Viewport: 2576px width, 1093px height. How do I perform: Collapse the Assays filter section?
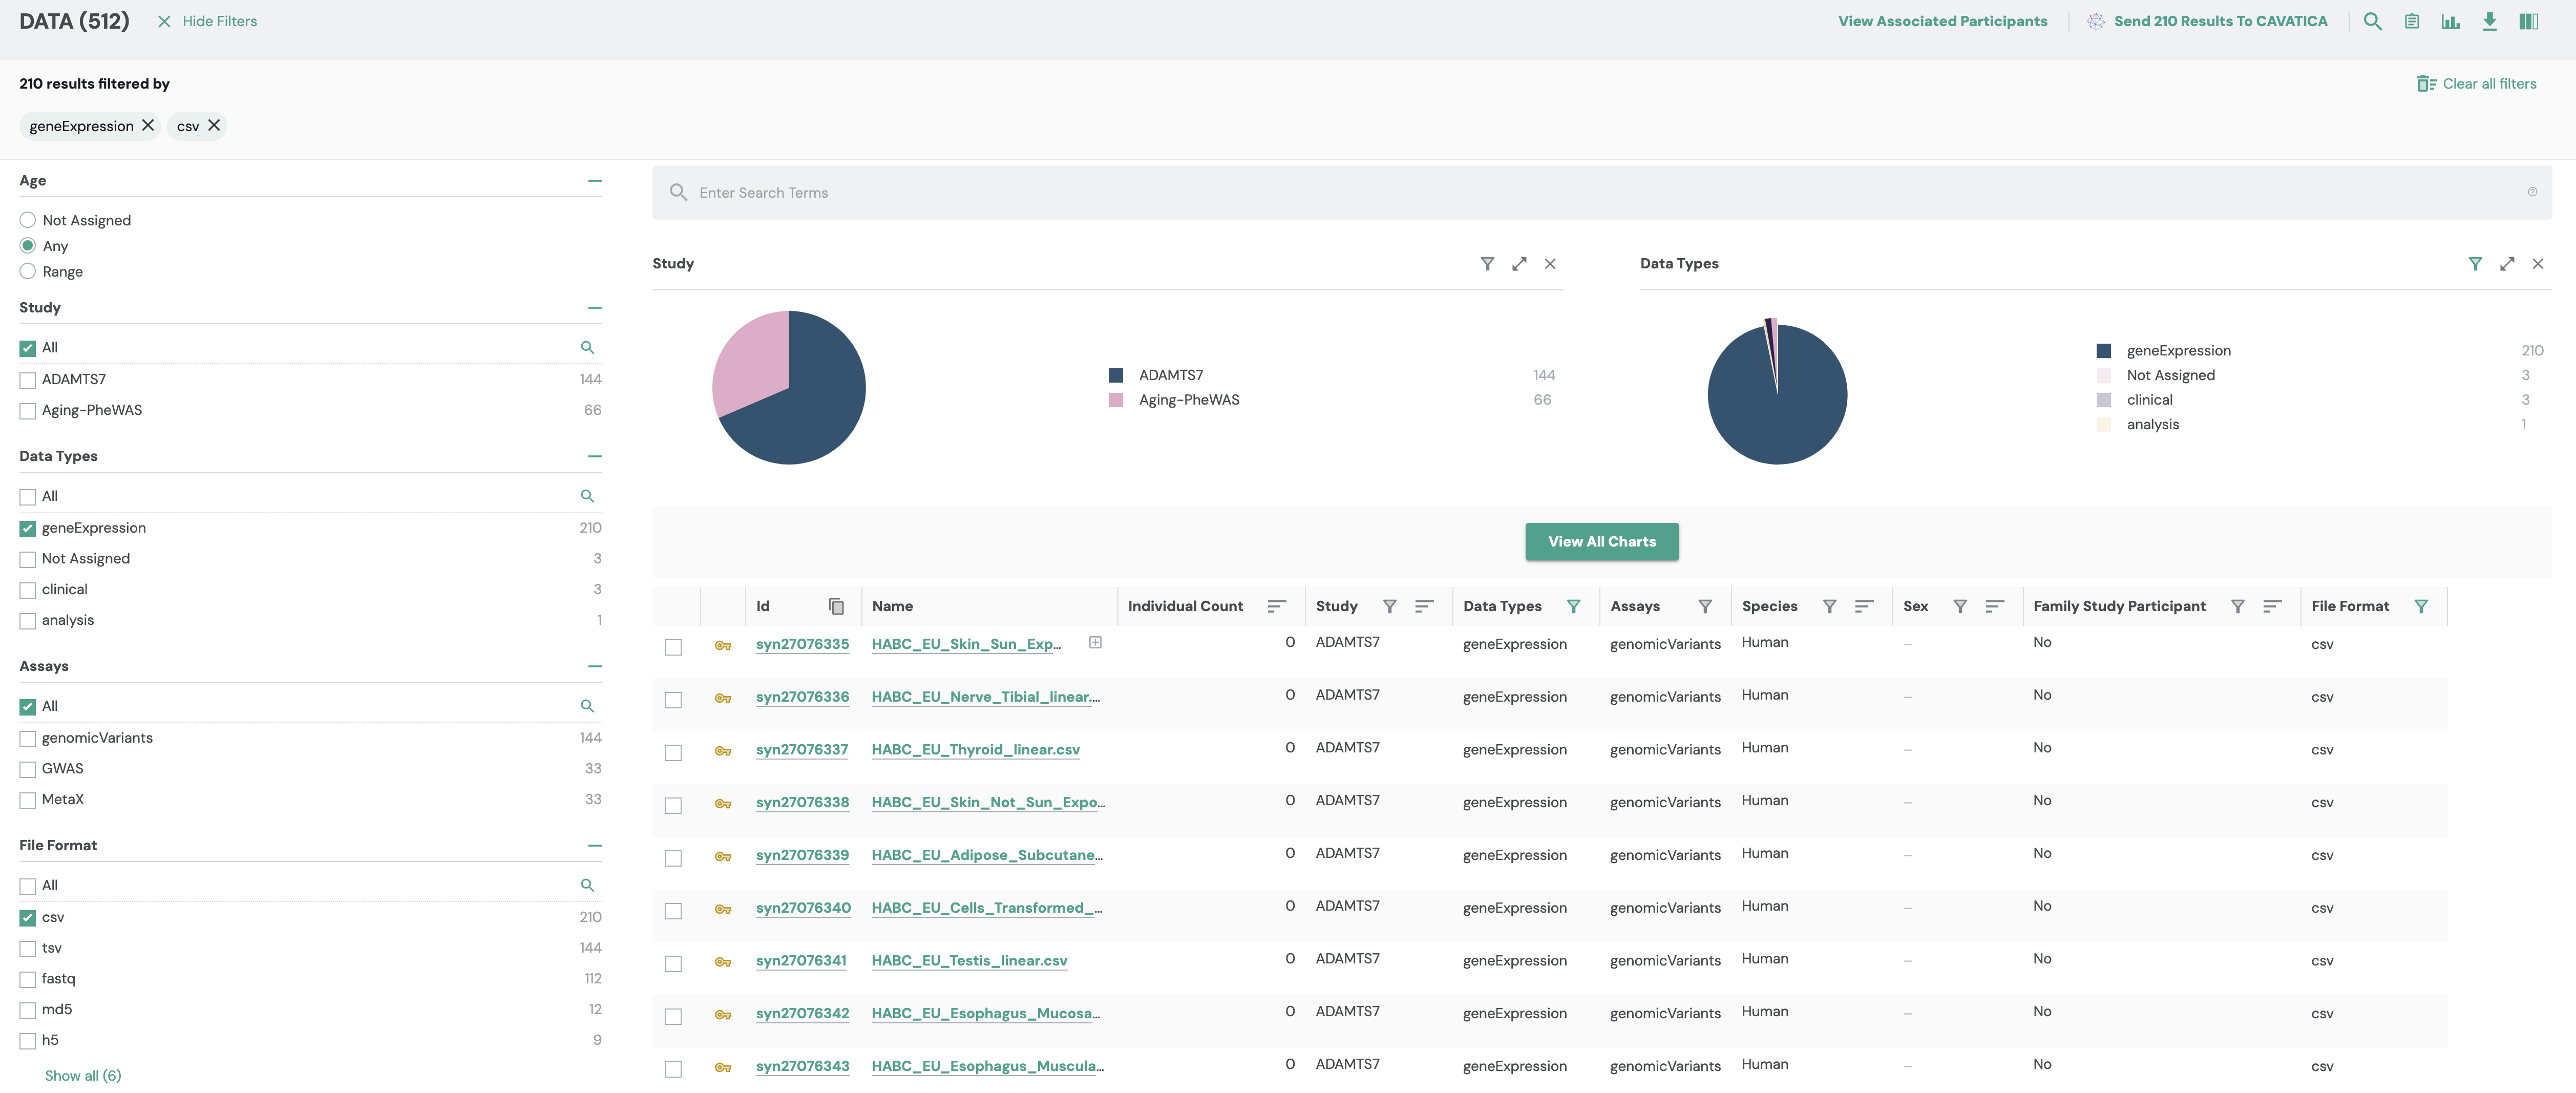595,666
